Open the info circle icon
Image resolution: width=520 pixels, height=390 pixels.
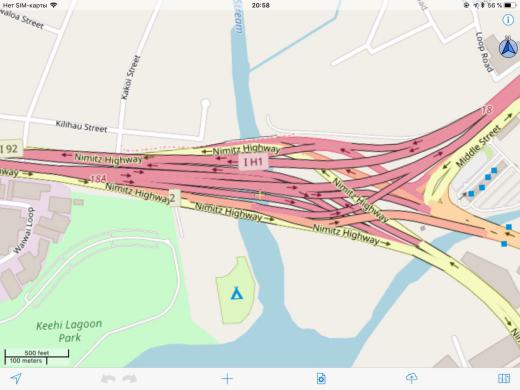508,20
